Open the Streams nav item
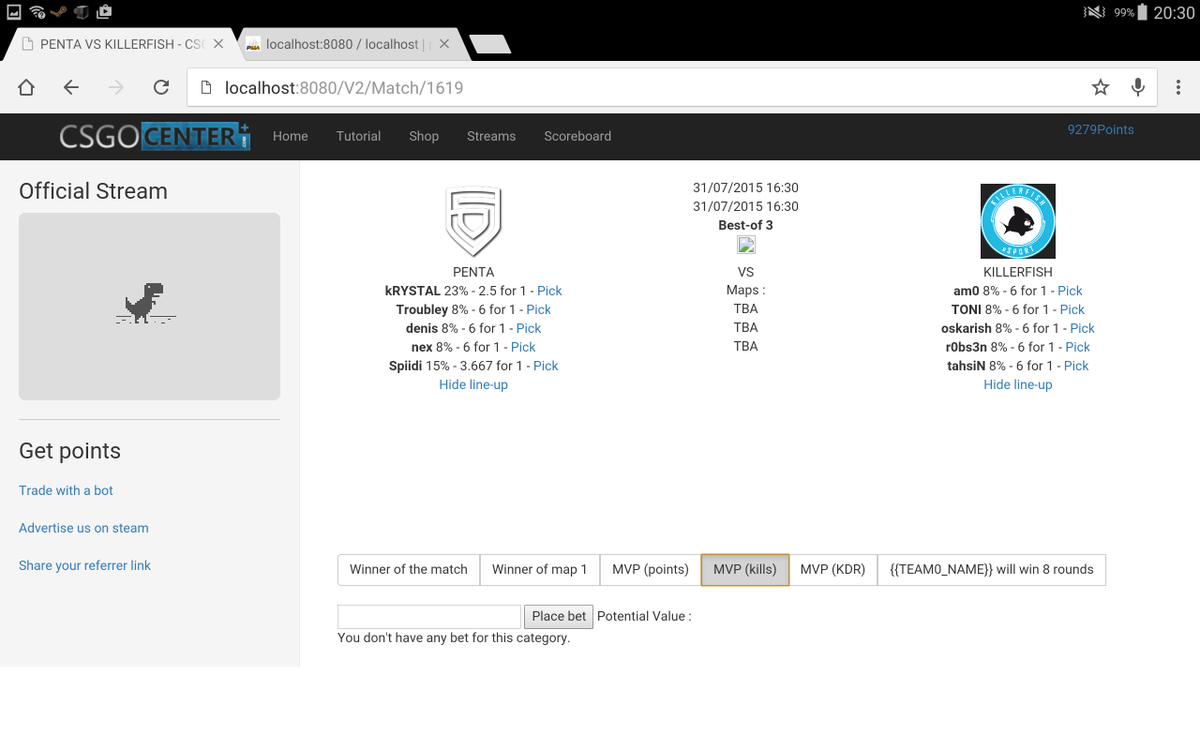Screen dimensions: 1200x750 click(x=491, y=136)
